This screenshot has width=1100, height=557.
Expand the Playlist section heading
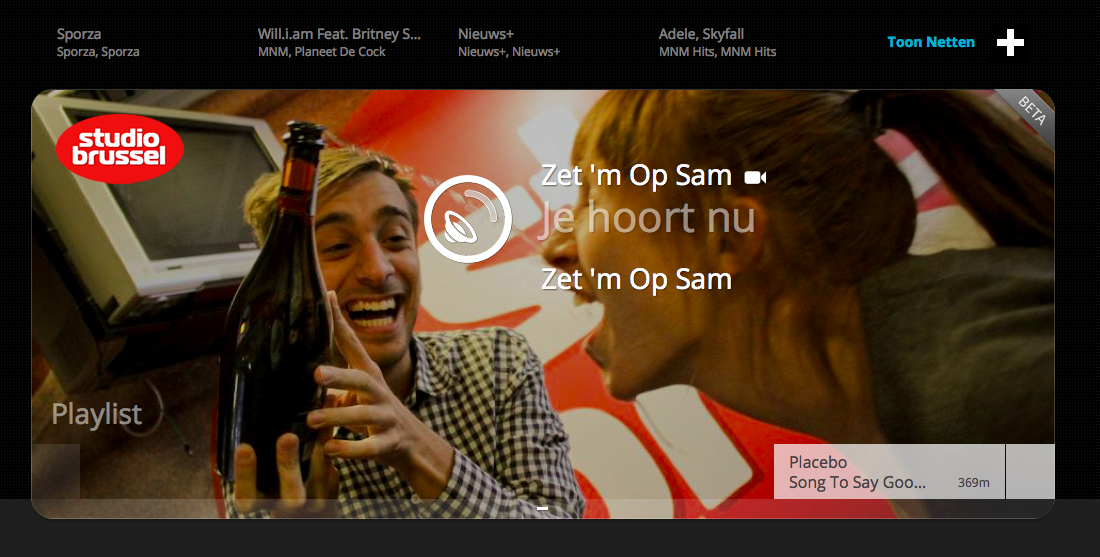tap(97, 414)
